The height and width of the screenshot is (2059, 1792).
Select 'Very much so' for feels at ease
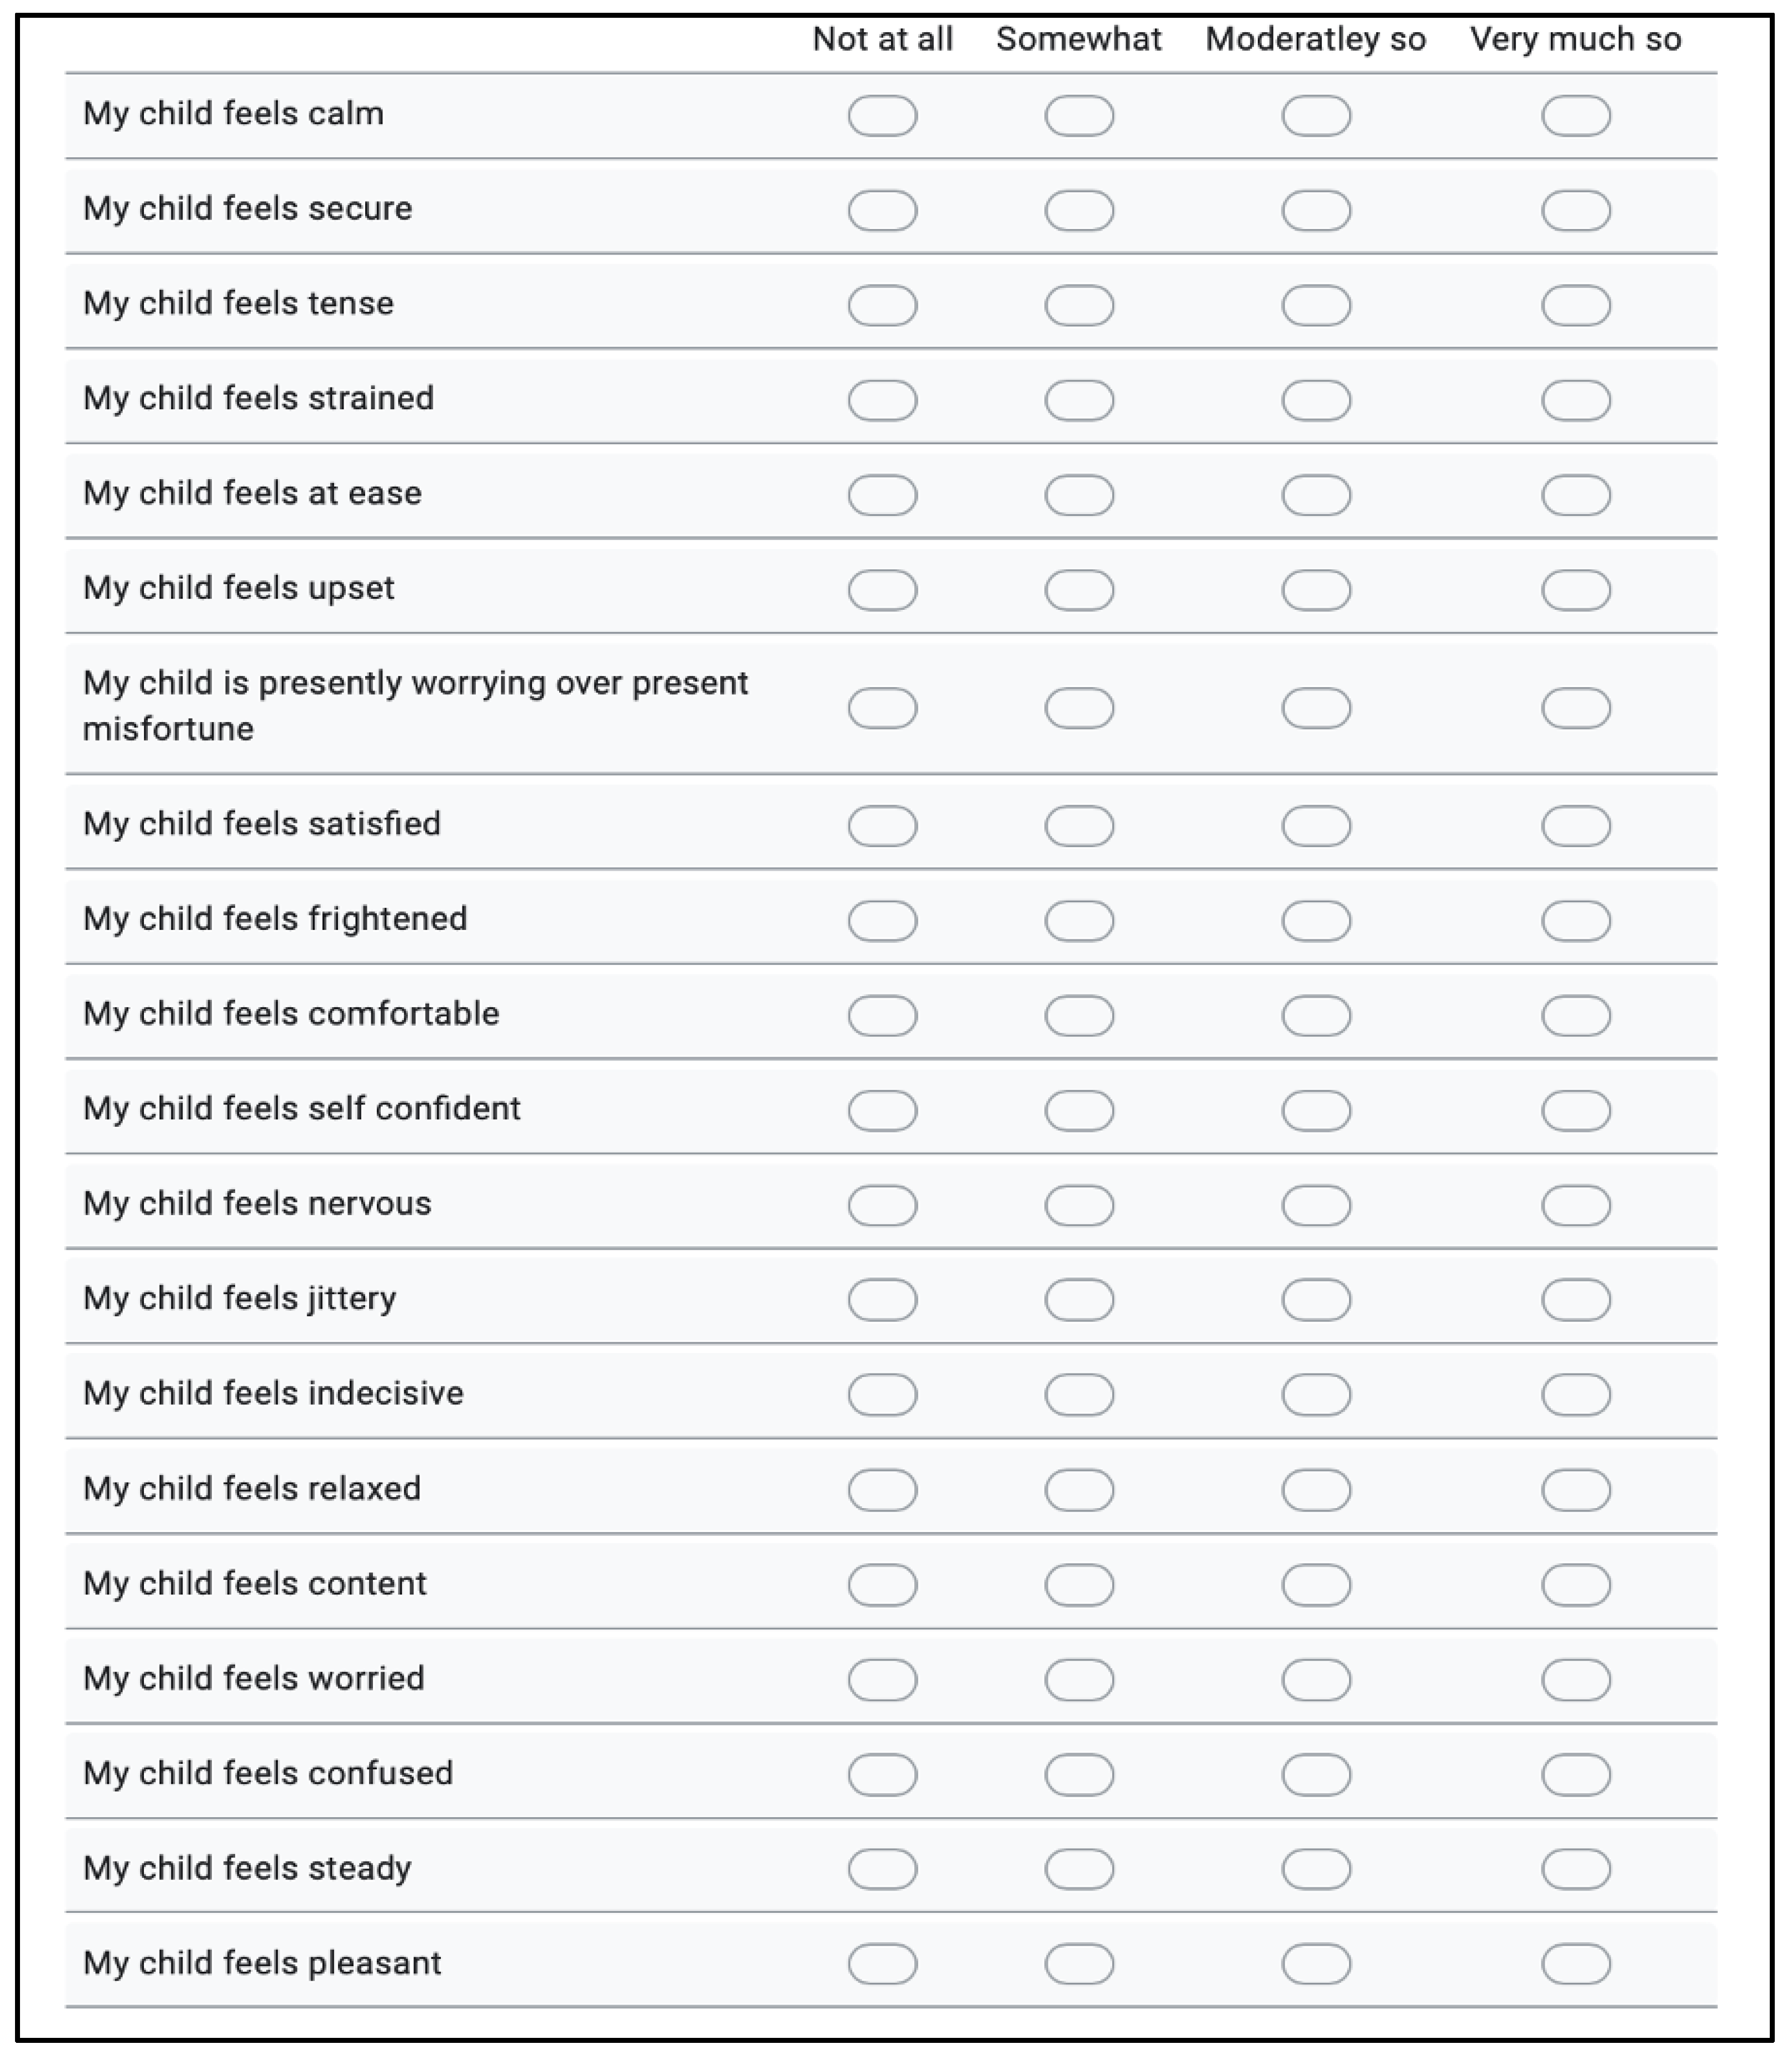[1575, 496]
